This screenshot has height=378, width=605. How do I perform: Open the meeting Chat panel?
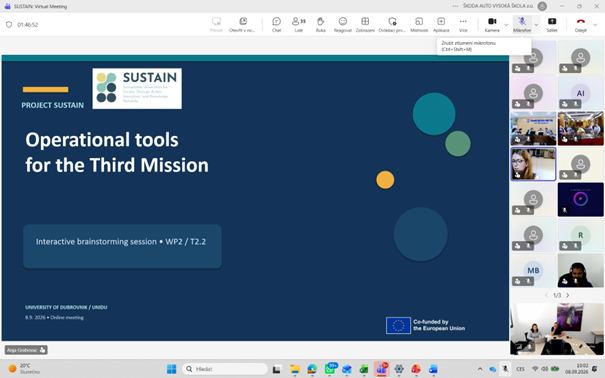point(276,24)
